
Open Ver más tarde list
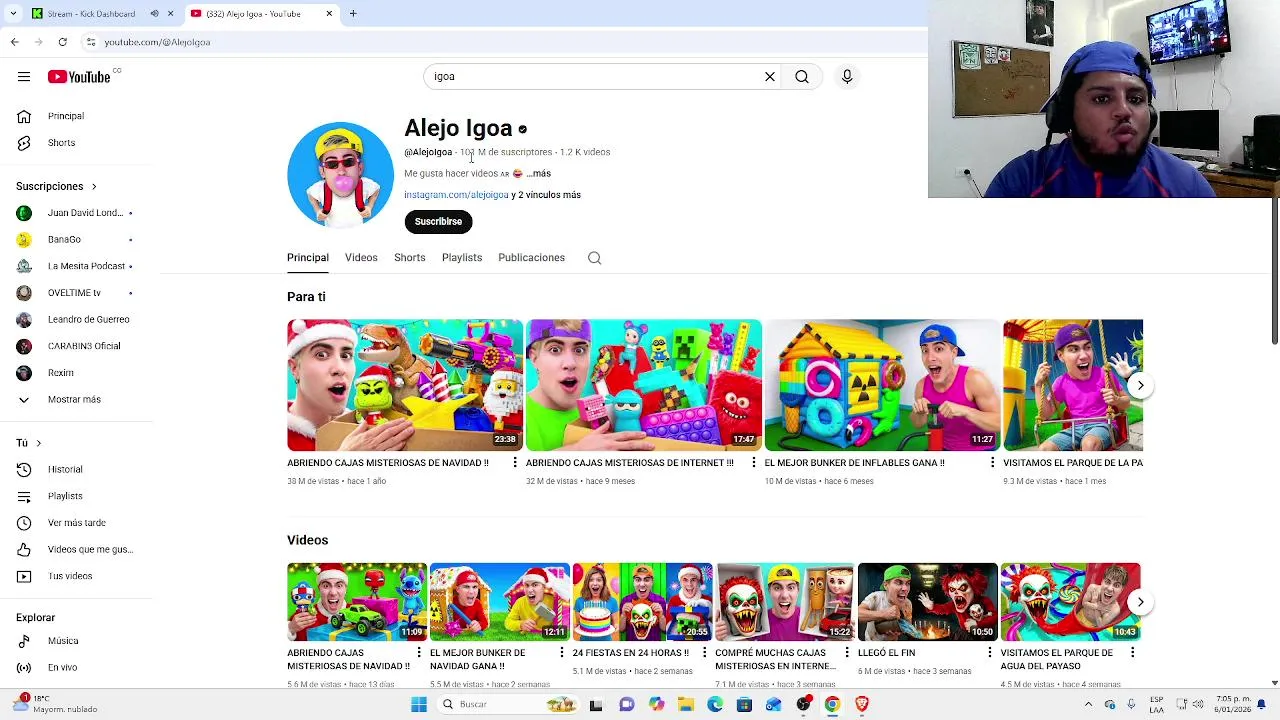coord(77,523)
